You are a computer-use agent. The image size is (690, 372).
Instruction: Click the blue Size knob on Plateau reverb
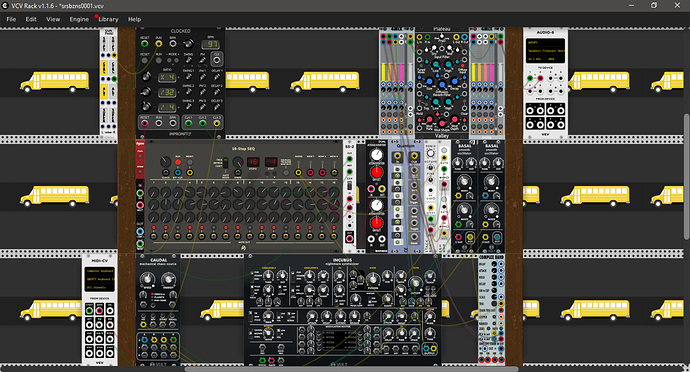tap(429, 81)
